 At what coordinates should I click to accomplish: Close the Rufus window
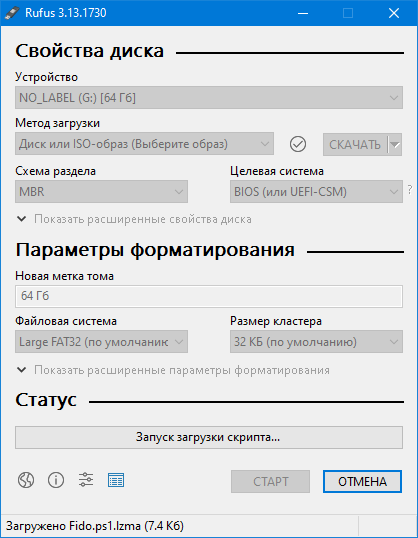point(394,13)
